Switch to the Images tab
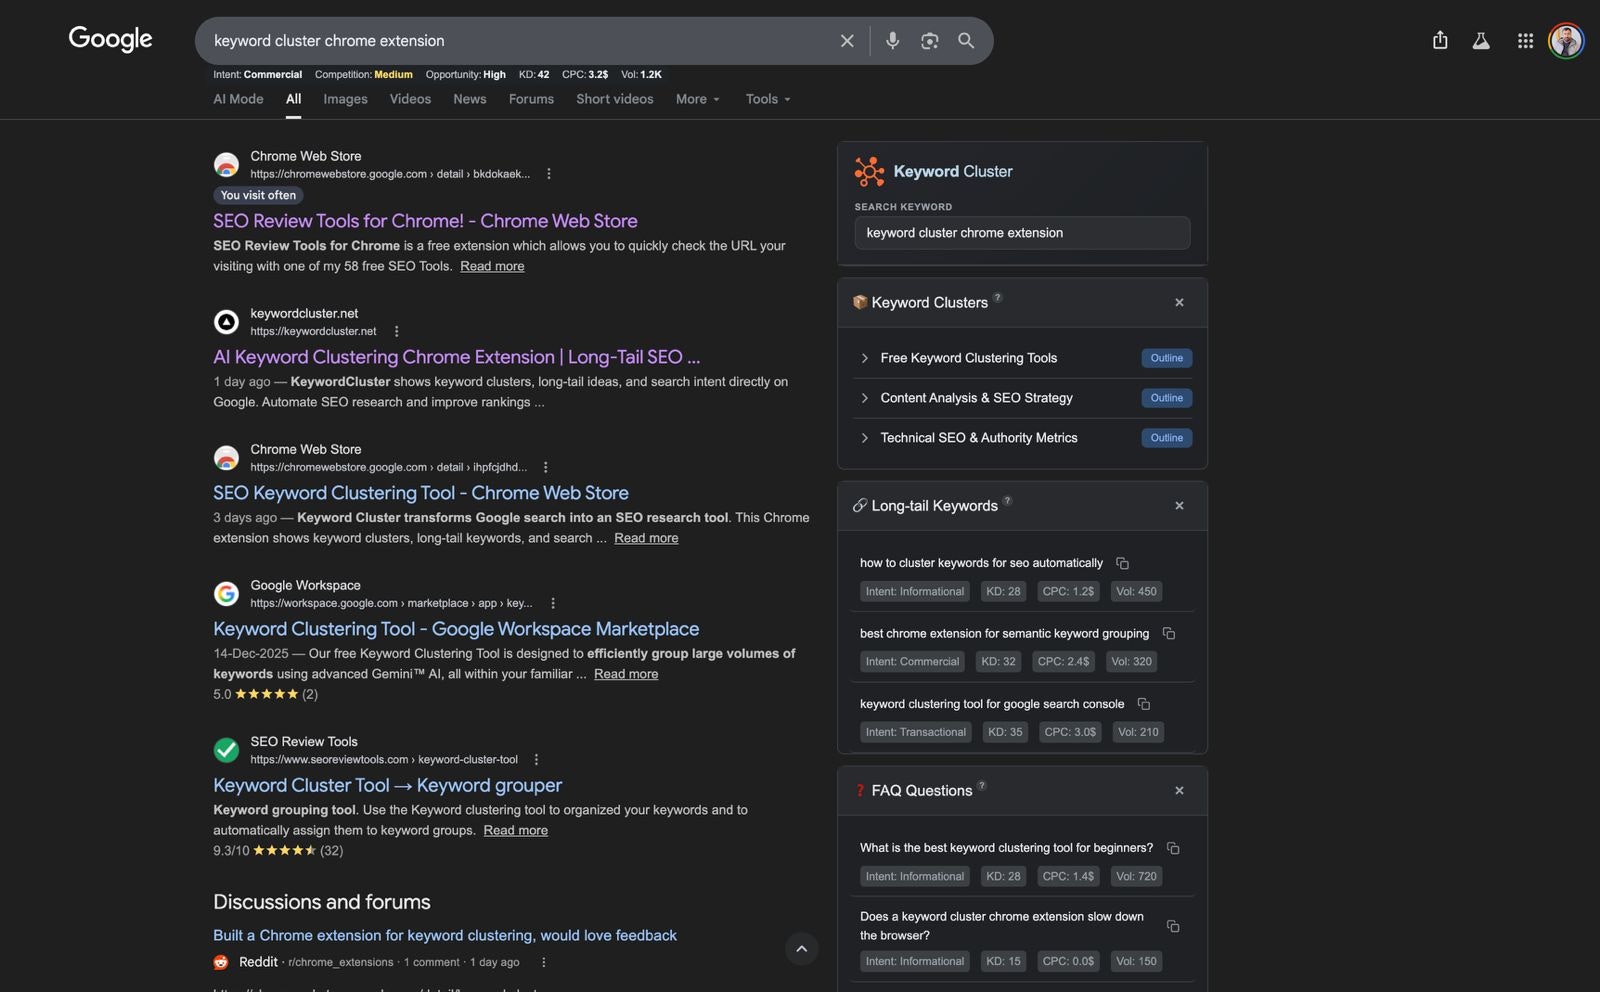Image resolution: width=1600 pixels, height=992 pixels. click(x=344, y=99)
